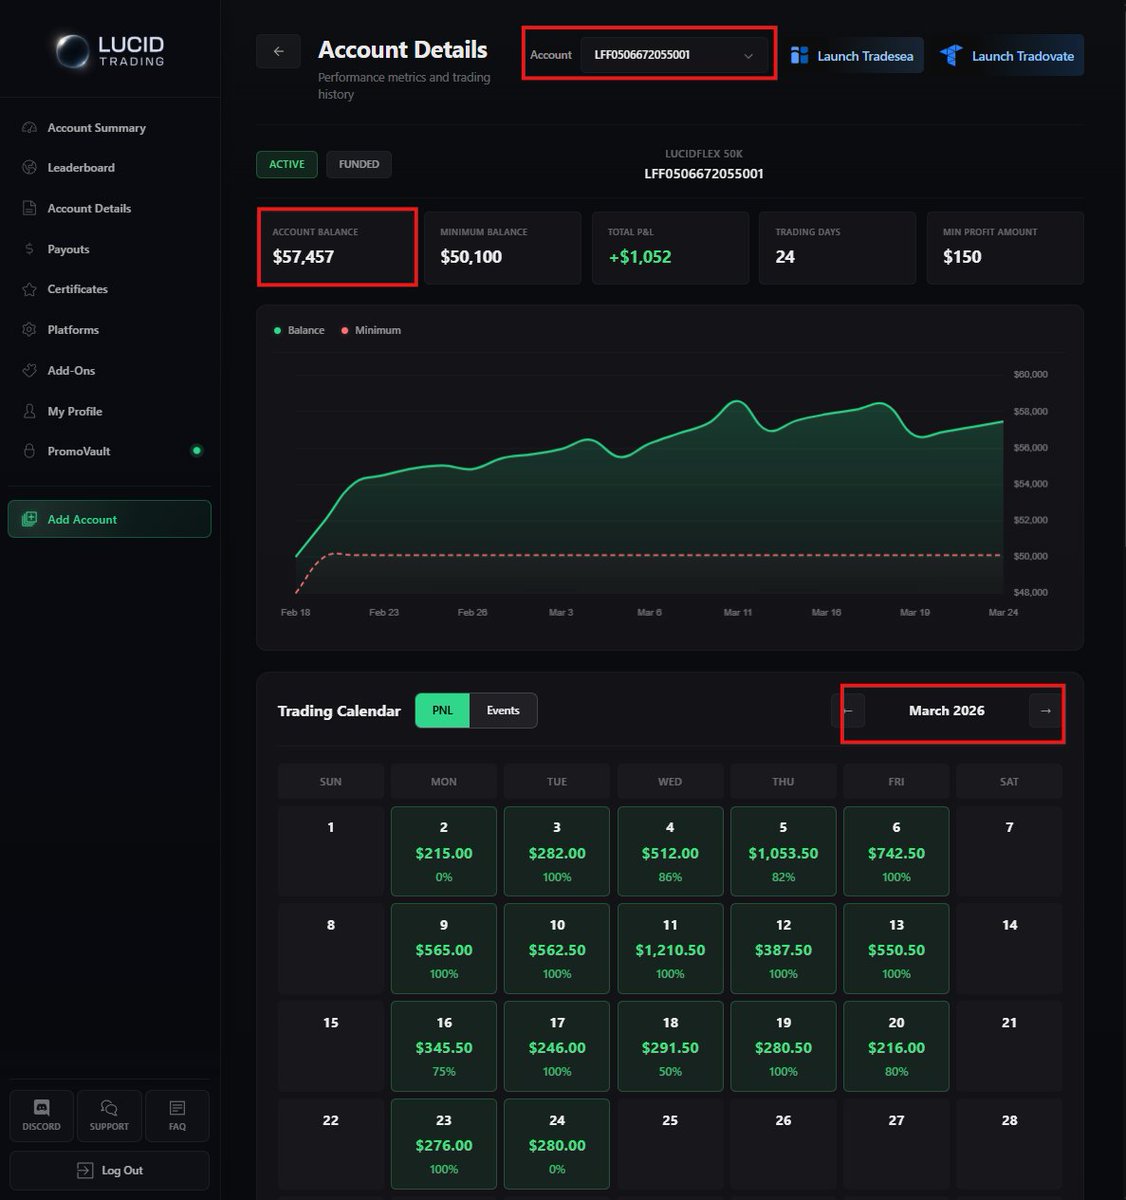Click the green PromoVault notification dot
Image resolution: width=1126 pixels, height=1200 pixels.
(197, 451)
